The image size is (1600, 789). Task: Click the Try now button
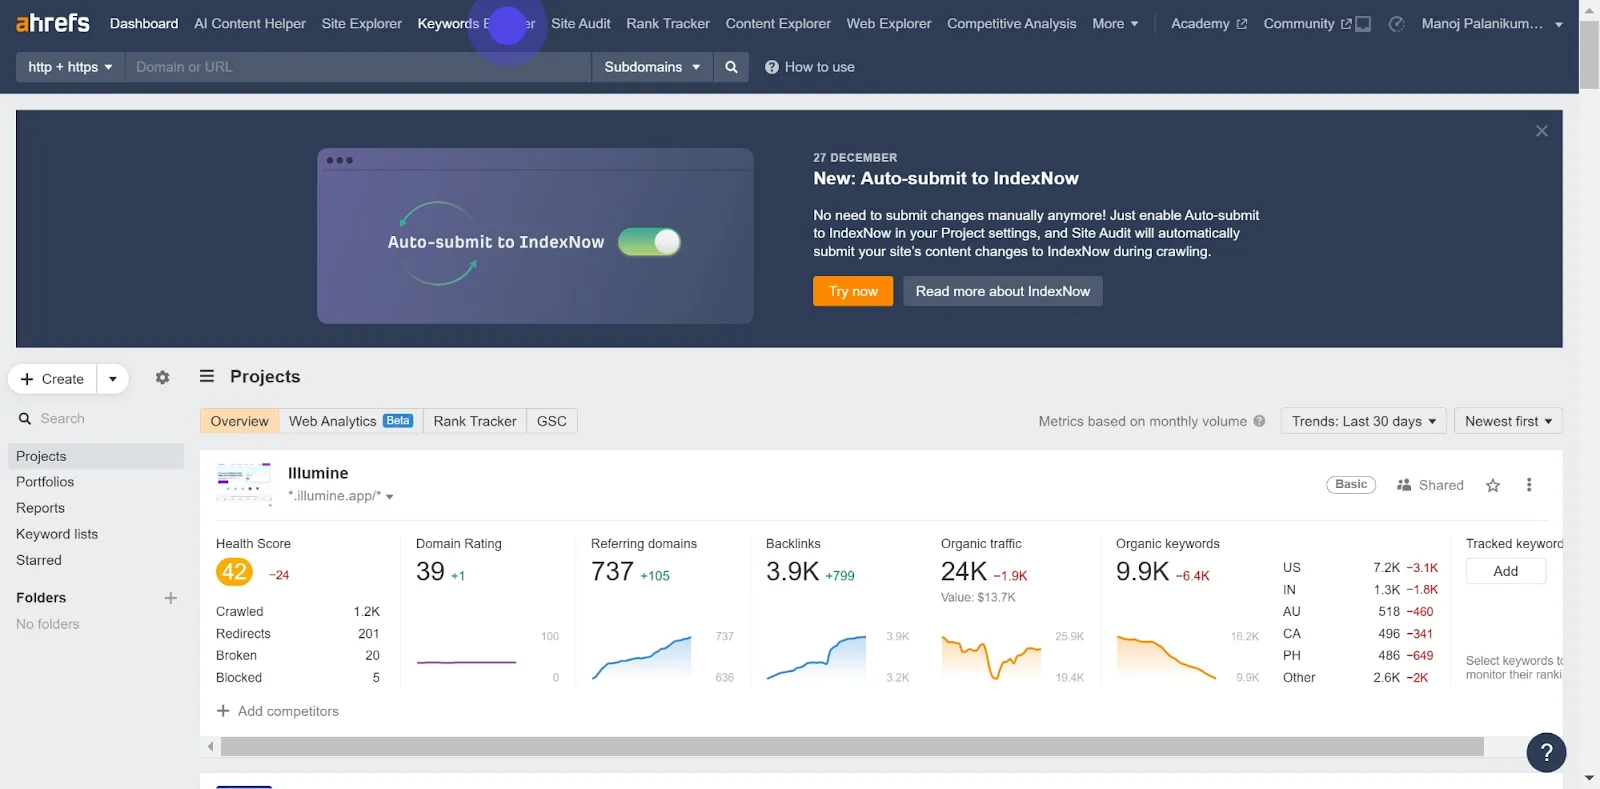(853, 291)
